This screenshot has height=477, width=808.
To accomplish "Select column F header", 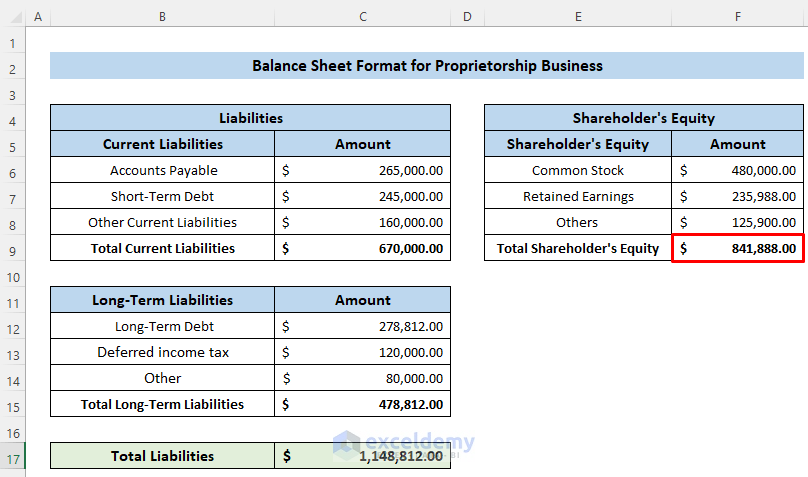I will [738, 16].
